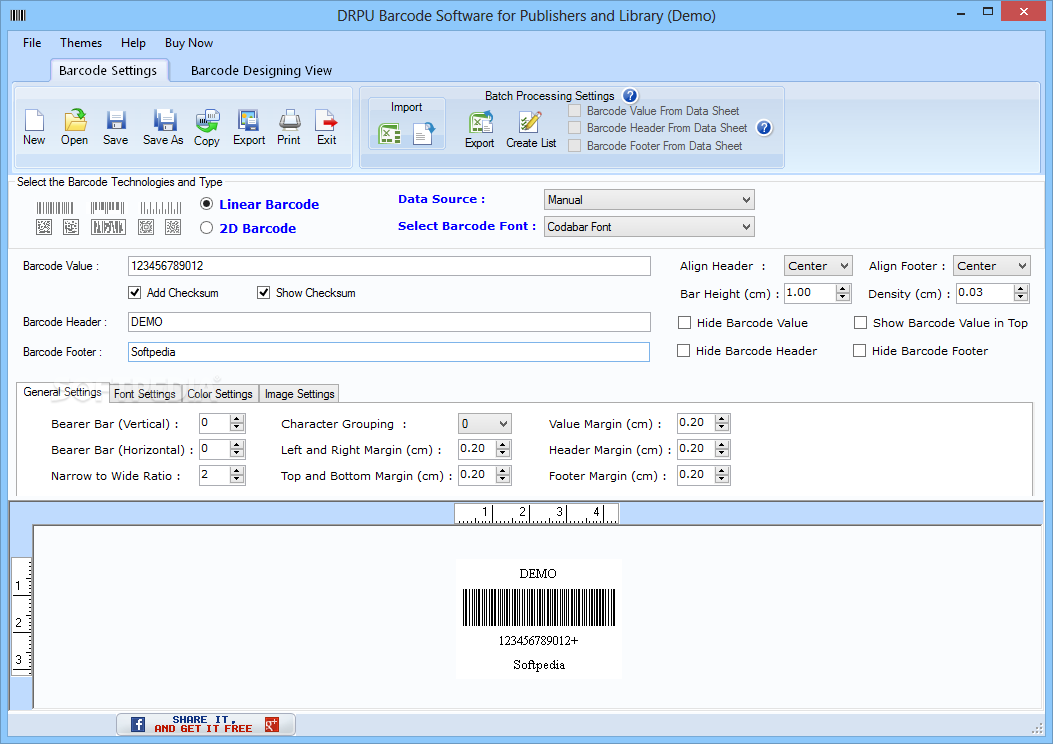The image size is (1053, 744).
Task: Click the Barcode Value input field
Action: point(389,266)
